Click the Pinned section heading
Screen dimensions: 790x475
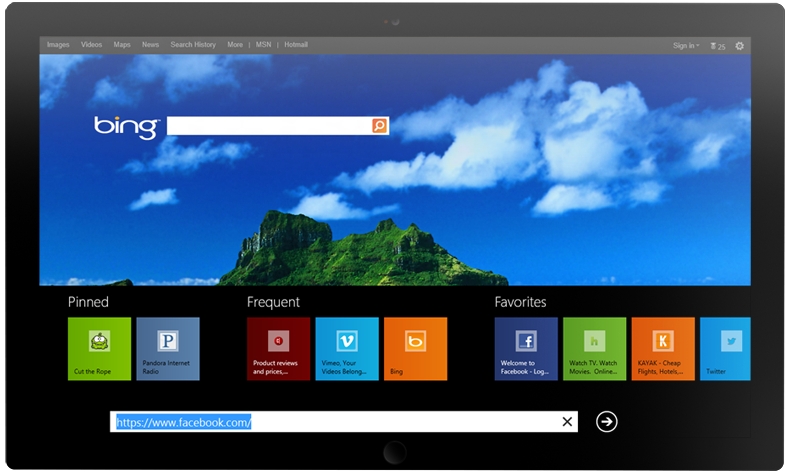click(88, 302)
